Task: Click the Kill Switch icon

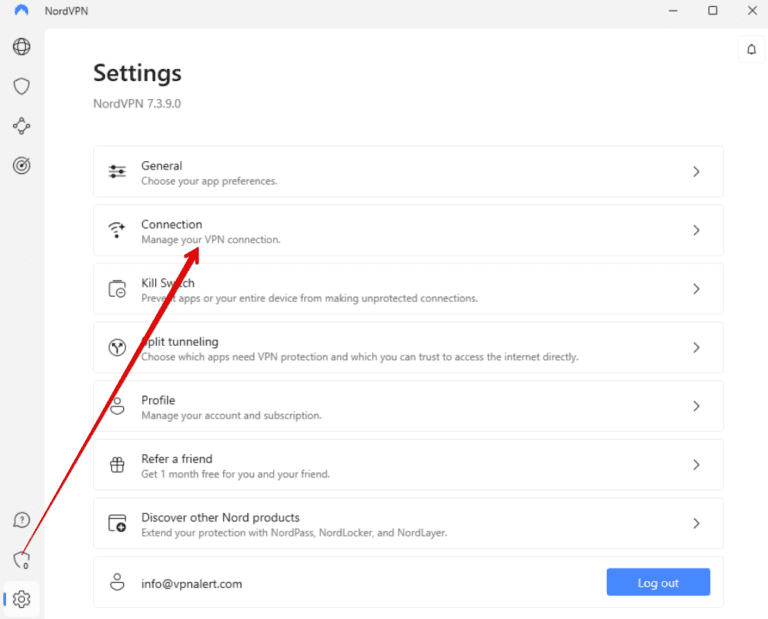Action: [x=117, y=289]
